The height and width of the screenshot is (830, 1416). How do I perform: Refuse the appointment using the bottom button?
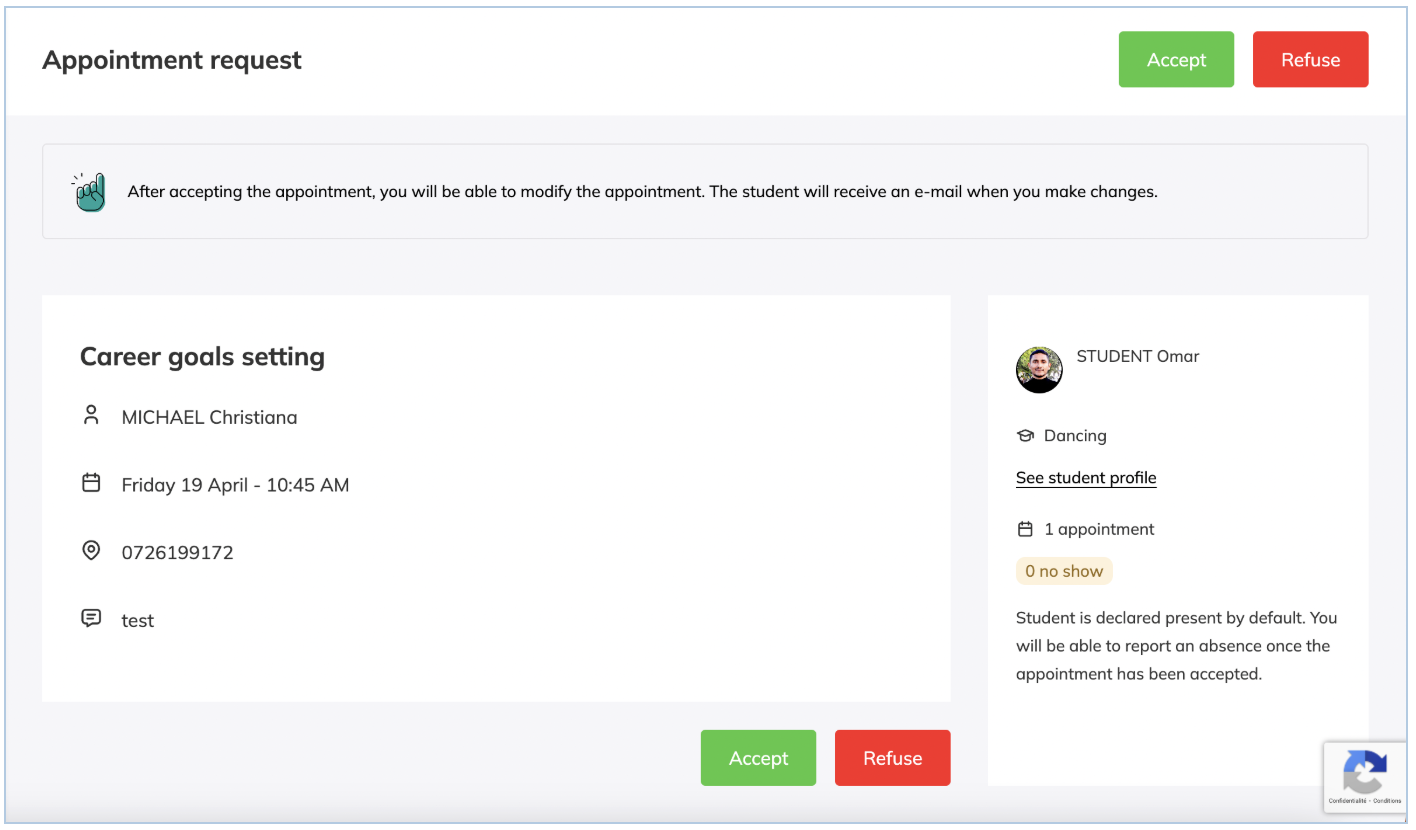coord(892,758)
